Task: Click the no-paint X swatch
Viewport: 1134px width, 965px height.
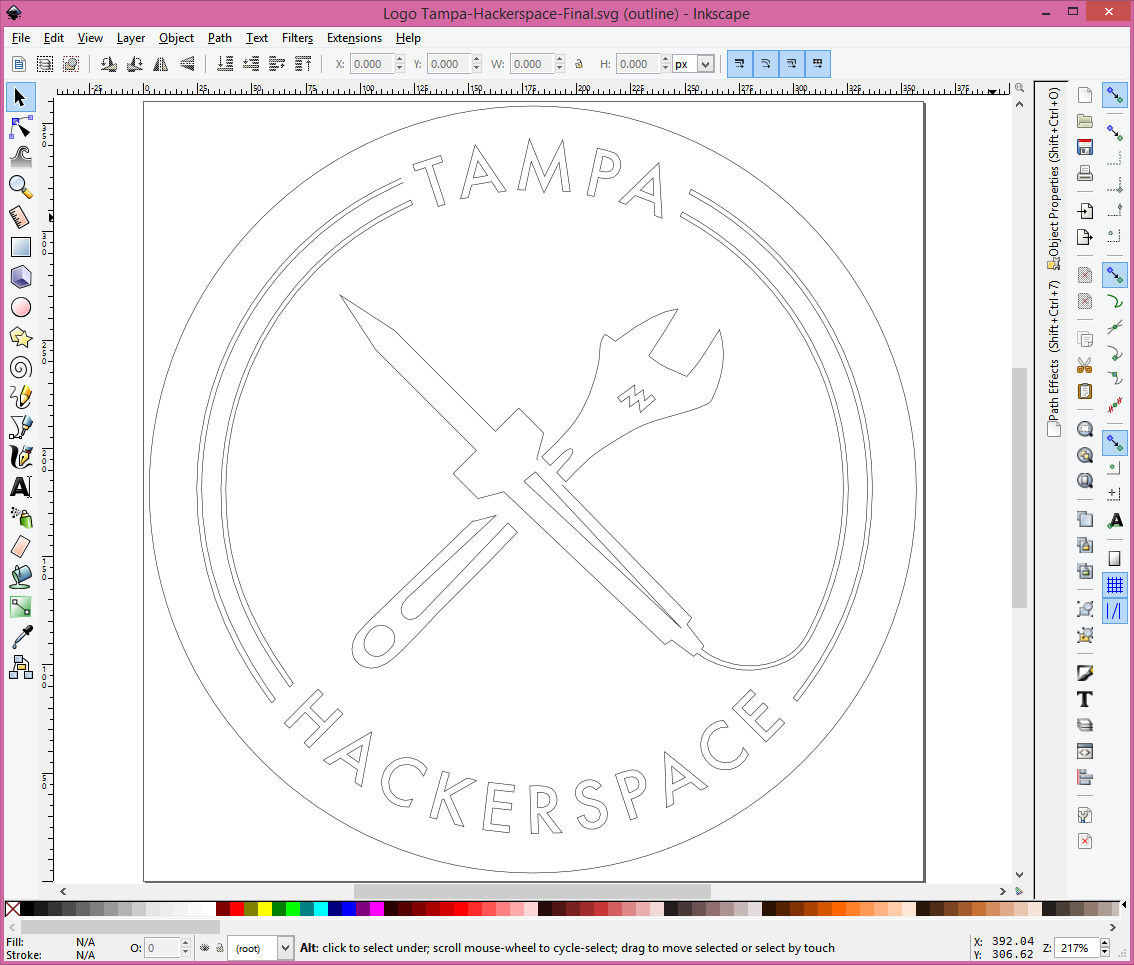Action: pyautogui.click(x=12, y=909)
